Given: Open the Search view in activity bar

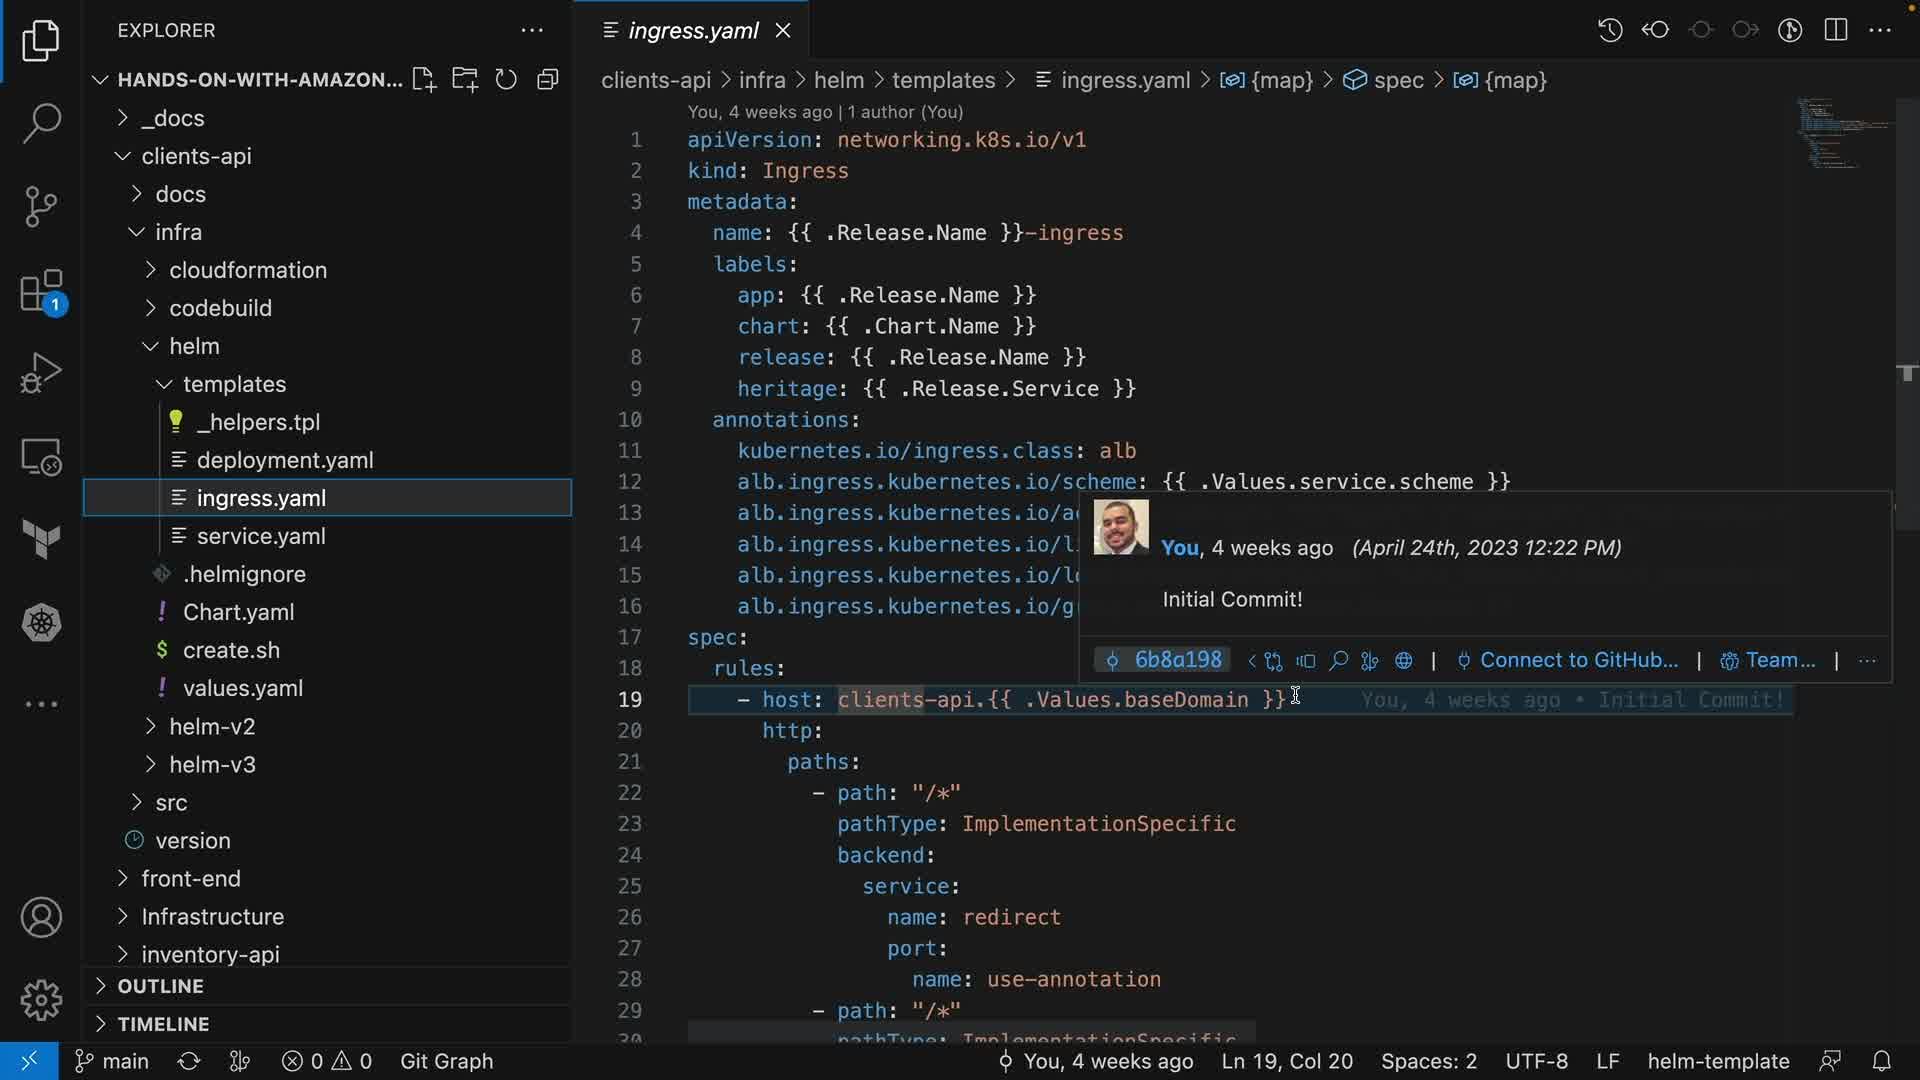Looking at the screenshot, I should pyautogui.click(x=41, y=124).
